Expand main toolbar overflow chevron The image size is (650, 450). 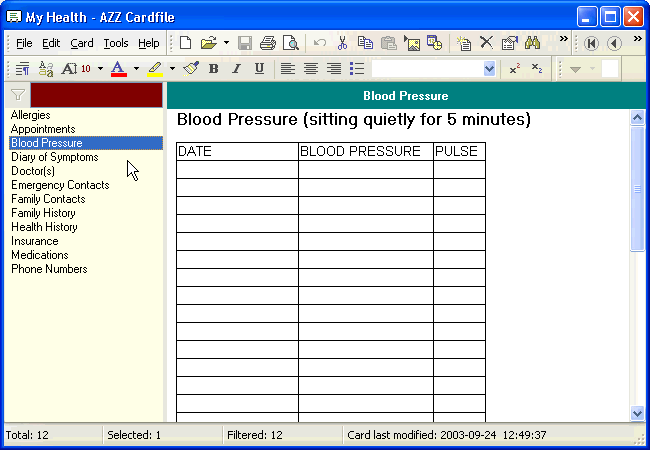tap(563, 39)
